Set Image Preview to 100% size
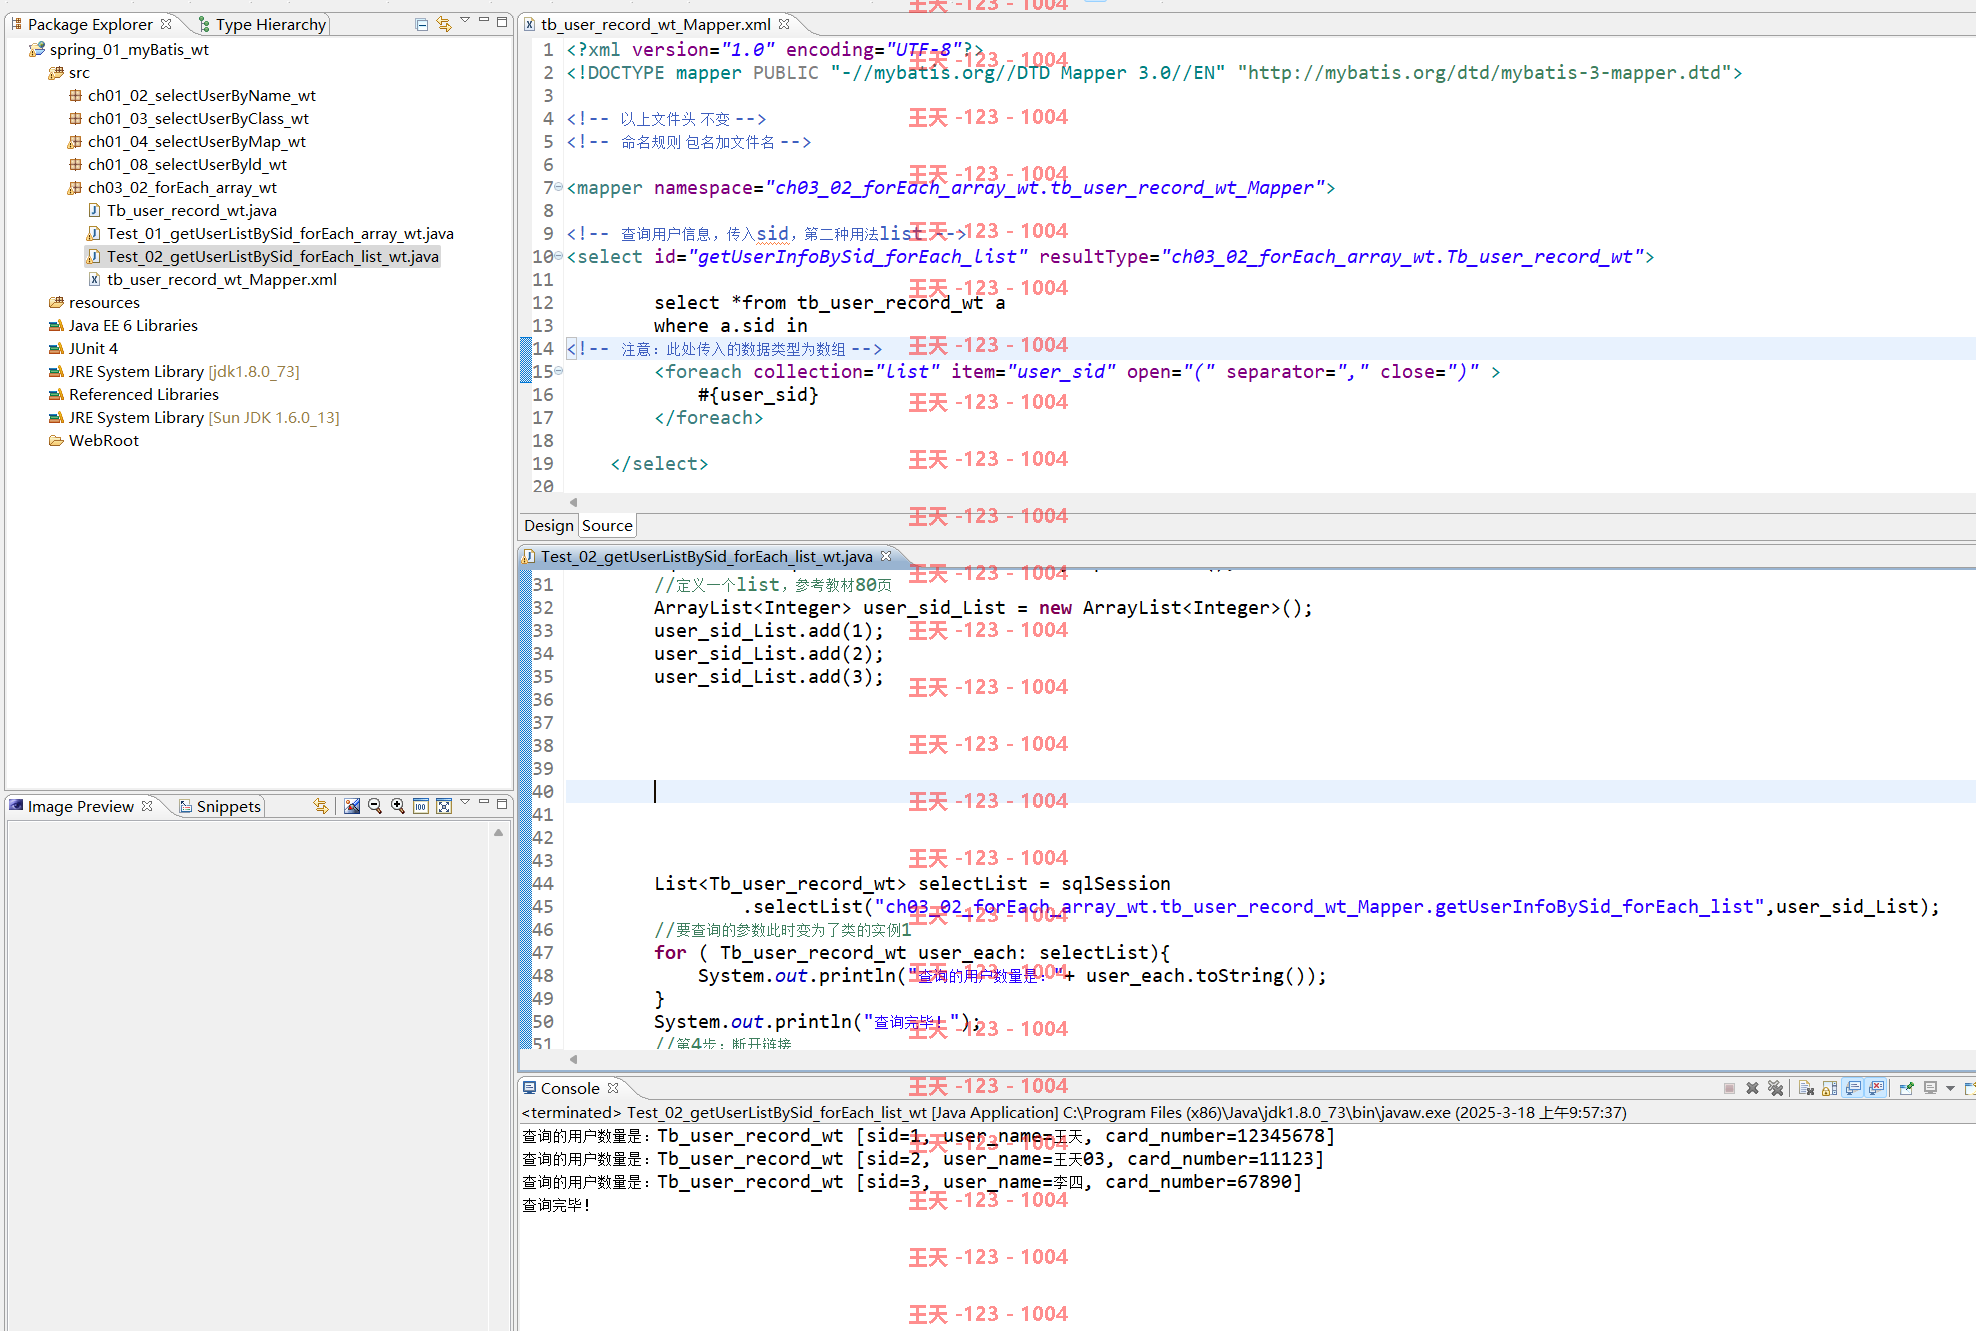 click(421, 805)
